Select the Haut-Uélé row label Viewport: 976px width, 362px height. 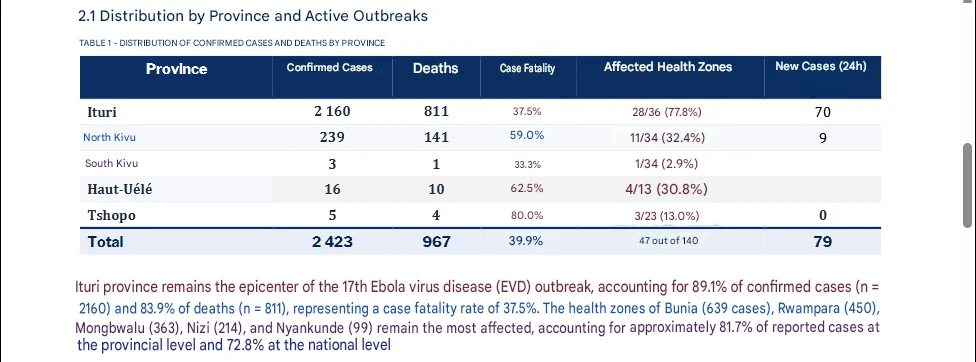pos(120,190)
